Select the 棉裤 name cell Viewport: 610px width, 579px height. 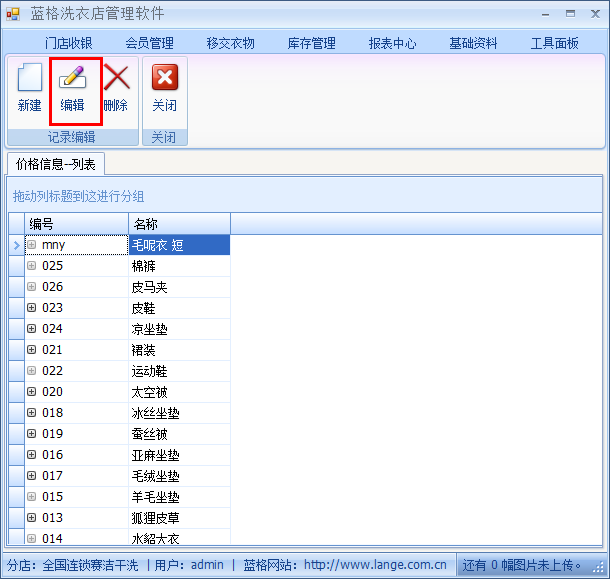pyautogui.click(x=179, y=266)
